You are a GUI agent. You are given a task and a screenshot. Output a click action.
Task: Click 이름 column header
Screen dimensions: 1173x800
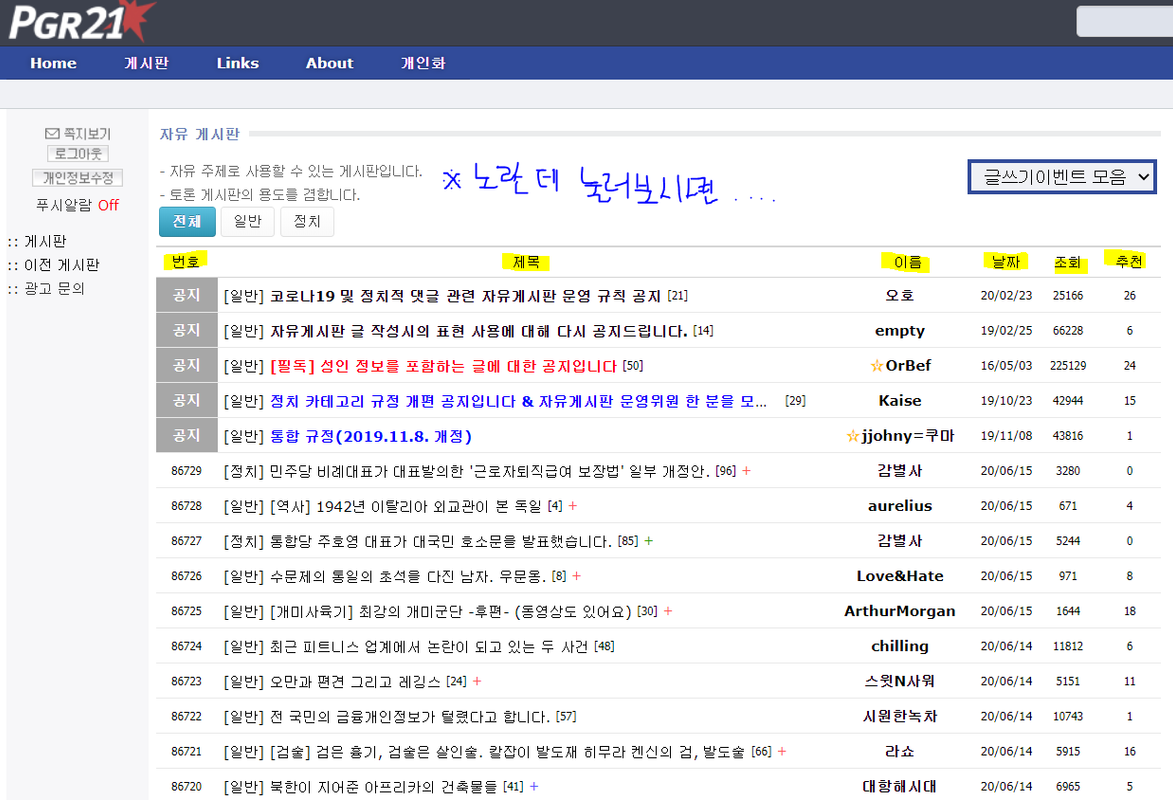[x=907, y=262]
